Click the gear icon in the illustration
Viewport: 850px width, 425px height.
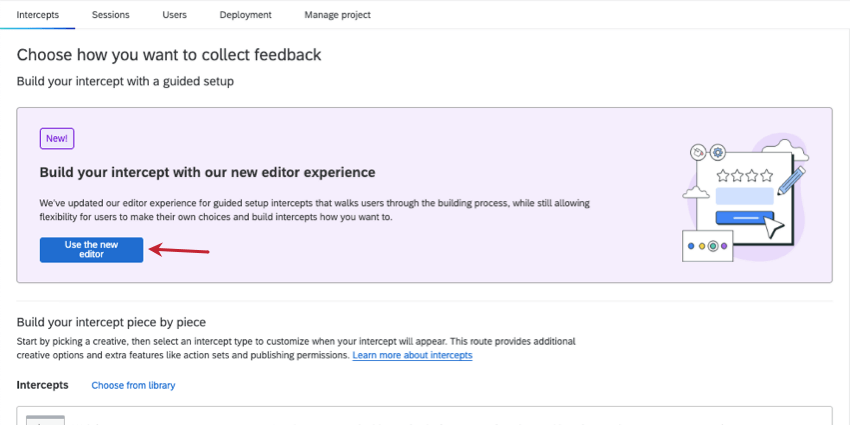(716, 153)
